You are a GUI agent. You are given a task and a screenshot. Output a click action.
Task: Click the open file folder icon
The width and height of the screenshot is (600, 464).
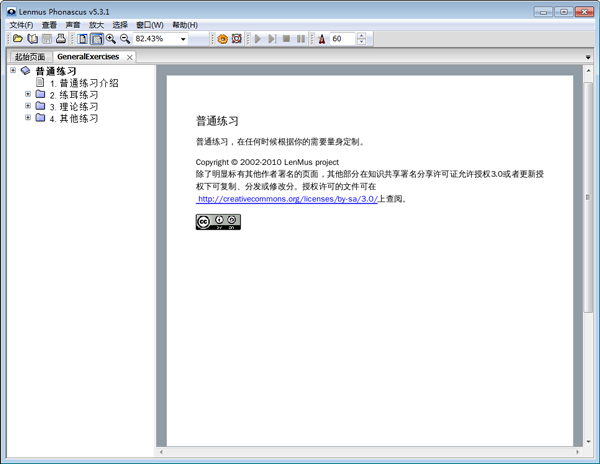(x=17, y=39)
